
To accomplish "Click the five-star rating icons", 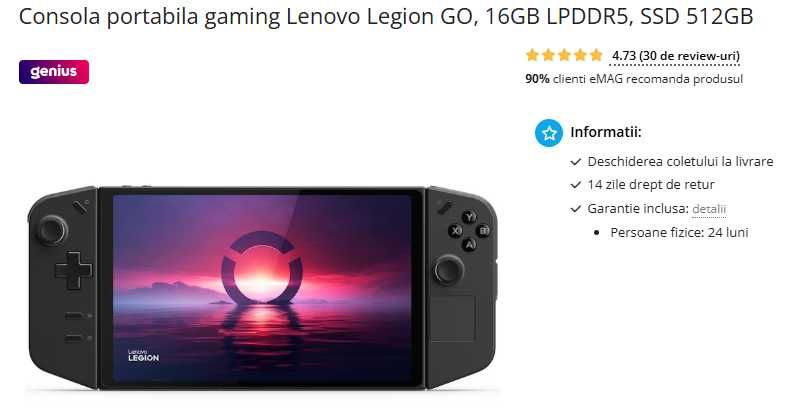I will click(564, 55).
